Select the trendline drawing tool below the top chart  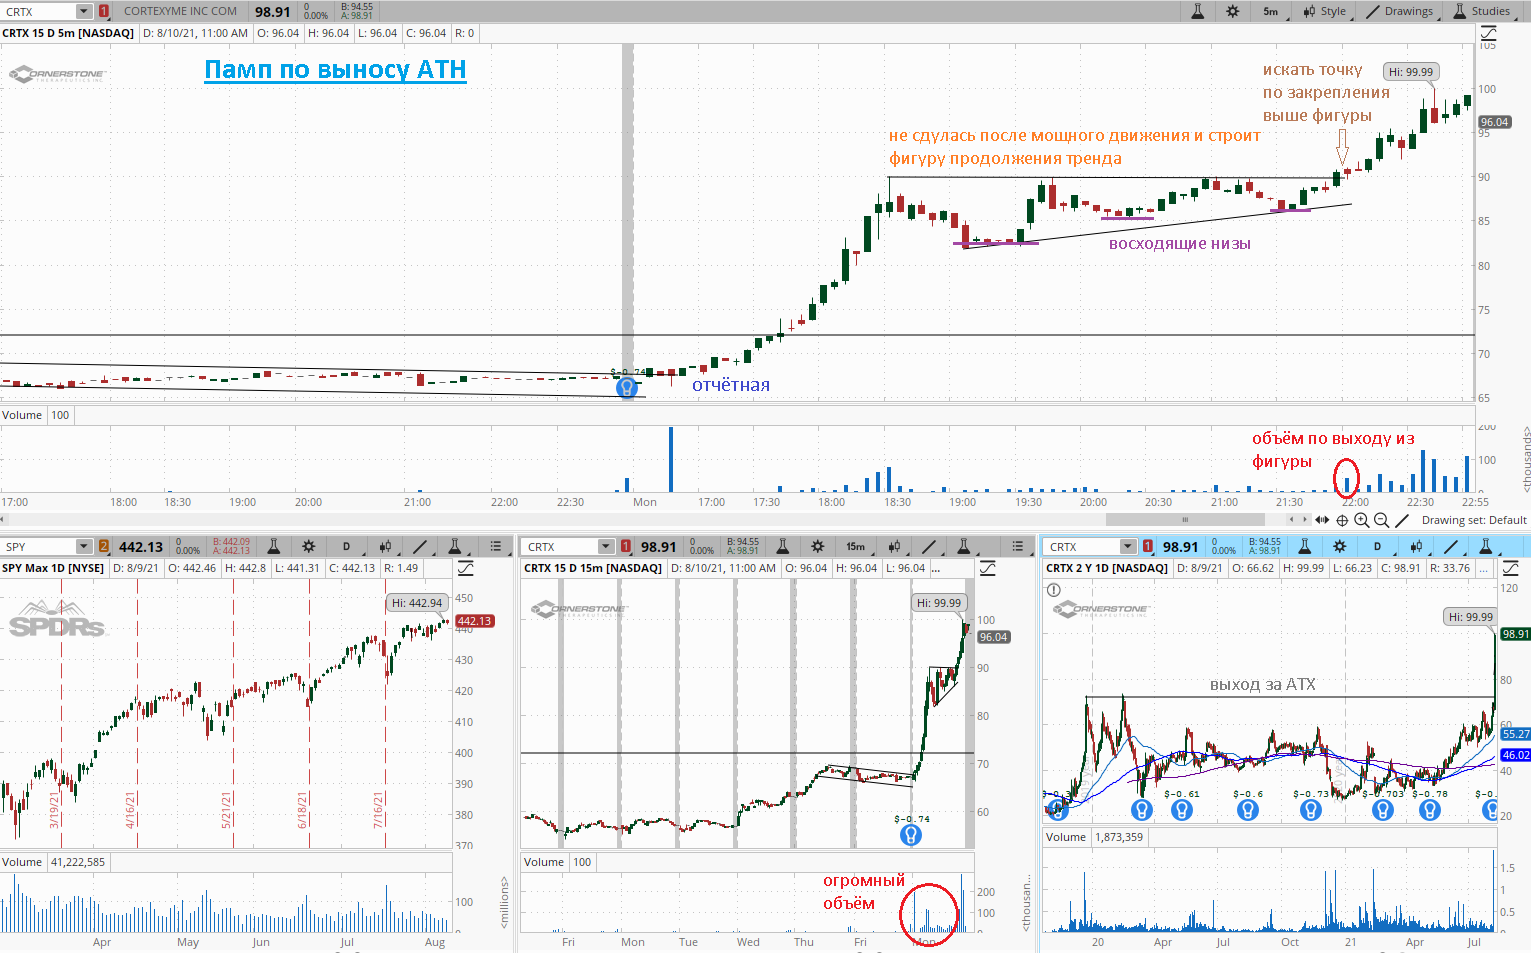(1402, 520)
